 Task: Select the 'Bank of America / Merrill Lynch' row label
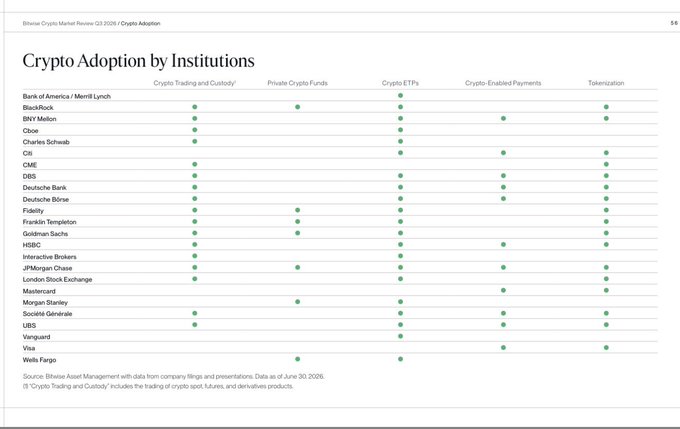[x=66, y=96]
